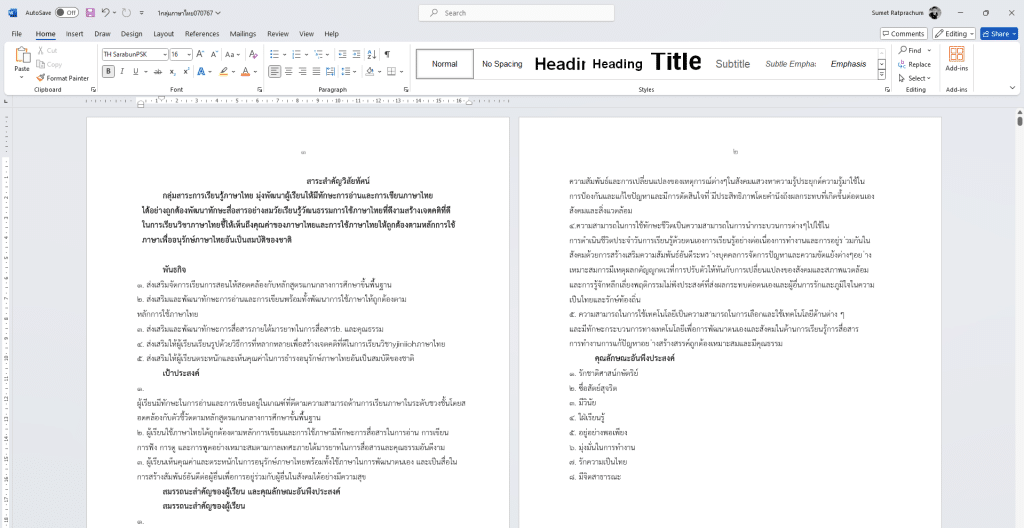The image size is (1024, 528).
Task: Click the Increase Font Size icon
Action: click(200, 53)
